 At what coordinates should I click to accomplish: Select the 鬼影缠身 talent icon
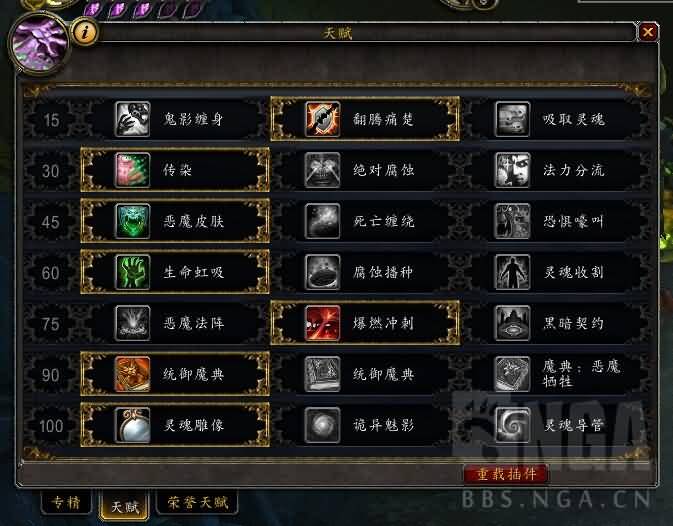pyautogui.click(x=133, y=119)
